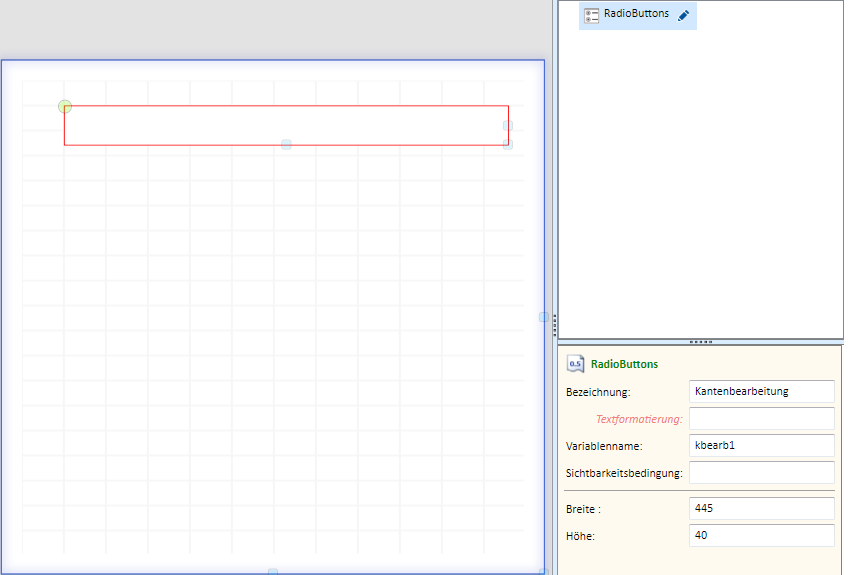Viewport: 858px width, 575px height.
Task: Select the RadioButtons tree entry
Action: [637, 15]
